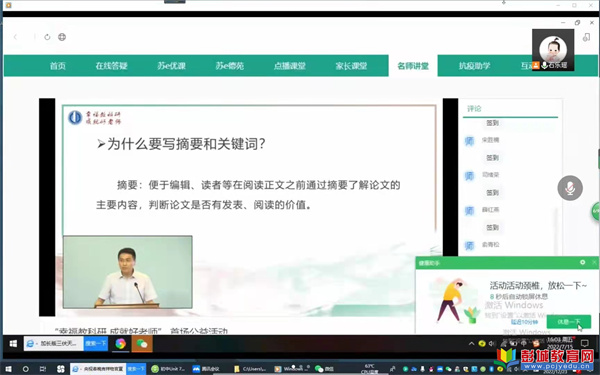
Task: Switch to the 在线答疑 tab
Action: [x=111, y=66]
